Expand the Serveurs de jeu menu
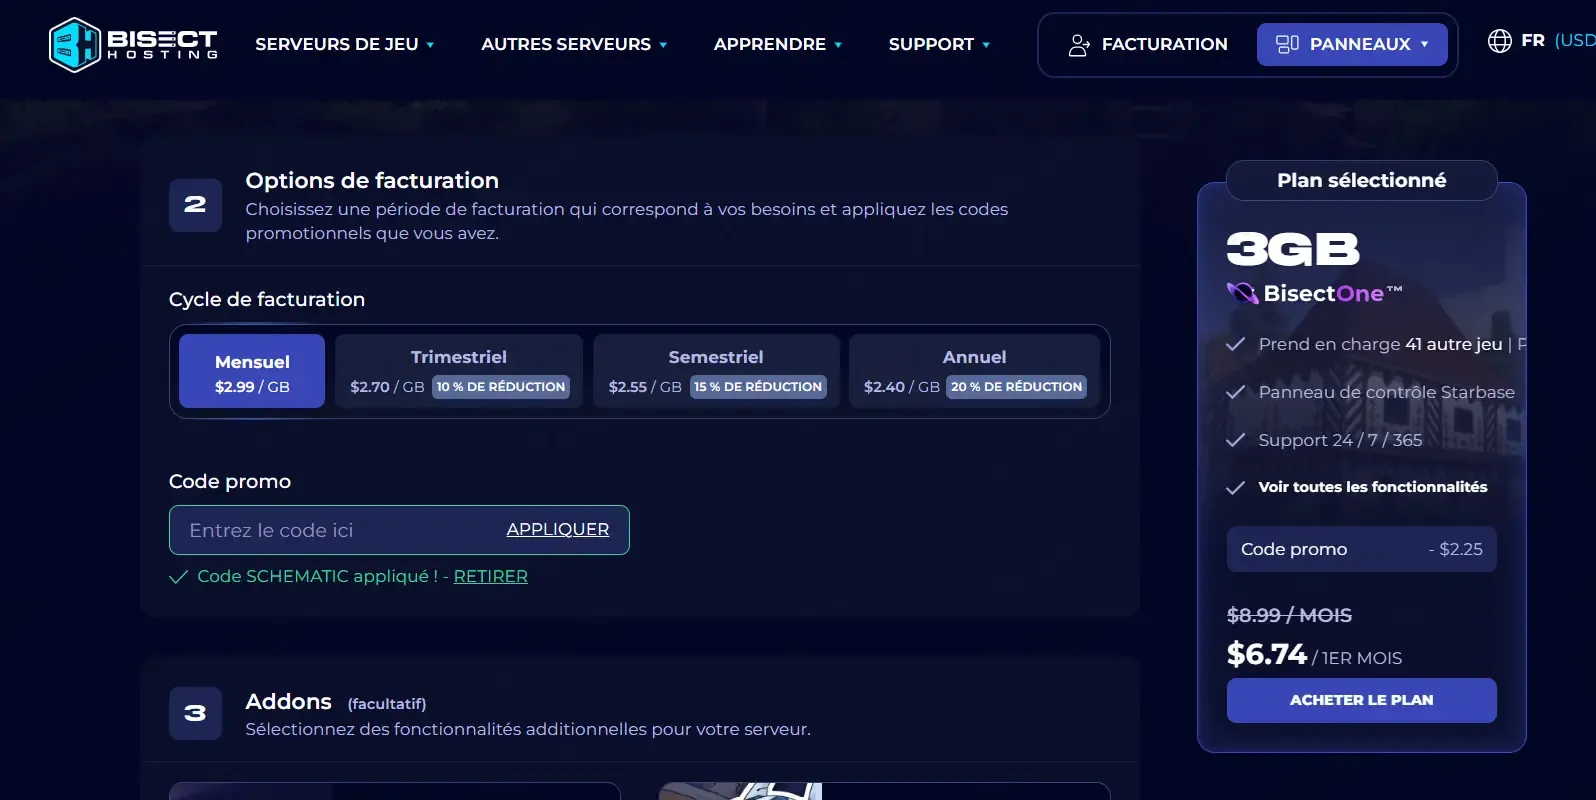The width and height of the screenshot is (1596, 800). pos(345,44)
